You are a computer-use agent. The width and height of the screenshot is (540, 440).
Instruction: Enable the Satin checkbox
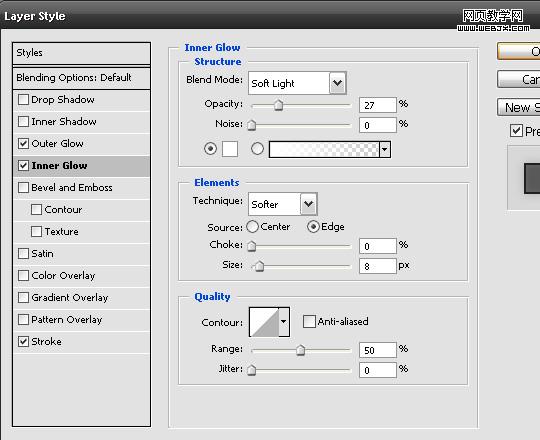click(x=23, y=254)
